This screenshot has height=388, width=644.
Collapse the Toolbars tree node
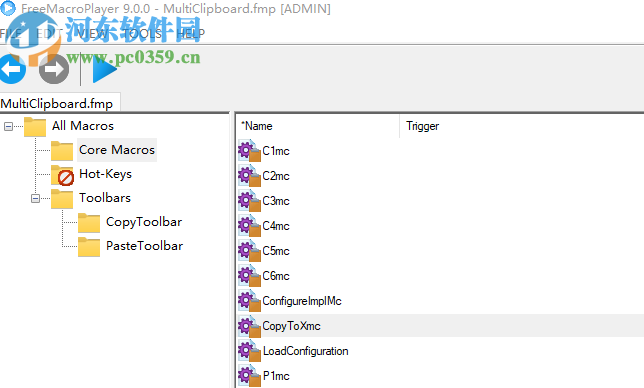click(35, 199)
